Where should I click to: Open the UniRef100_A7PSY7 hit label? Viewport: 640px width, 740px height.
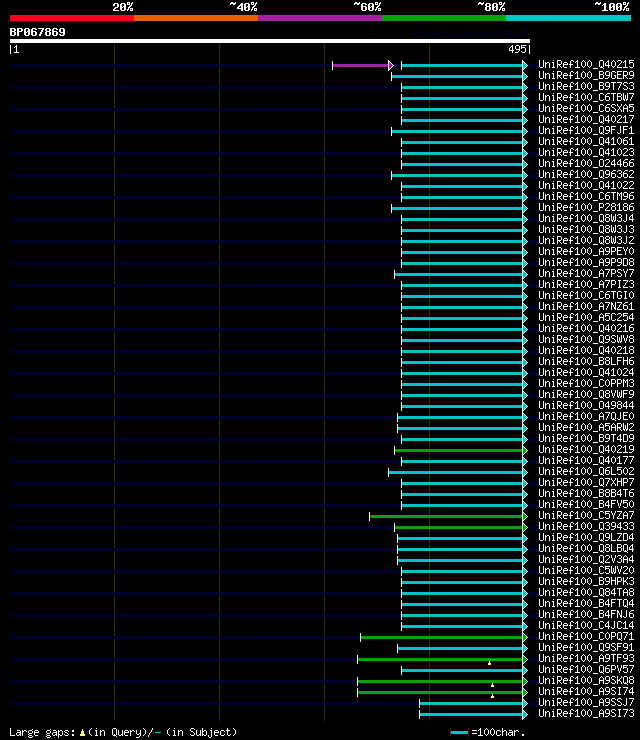586,273
